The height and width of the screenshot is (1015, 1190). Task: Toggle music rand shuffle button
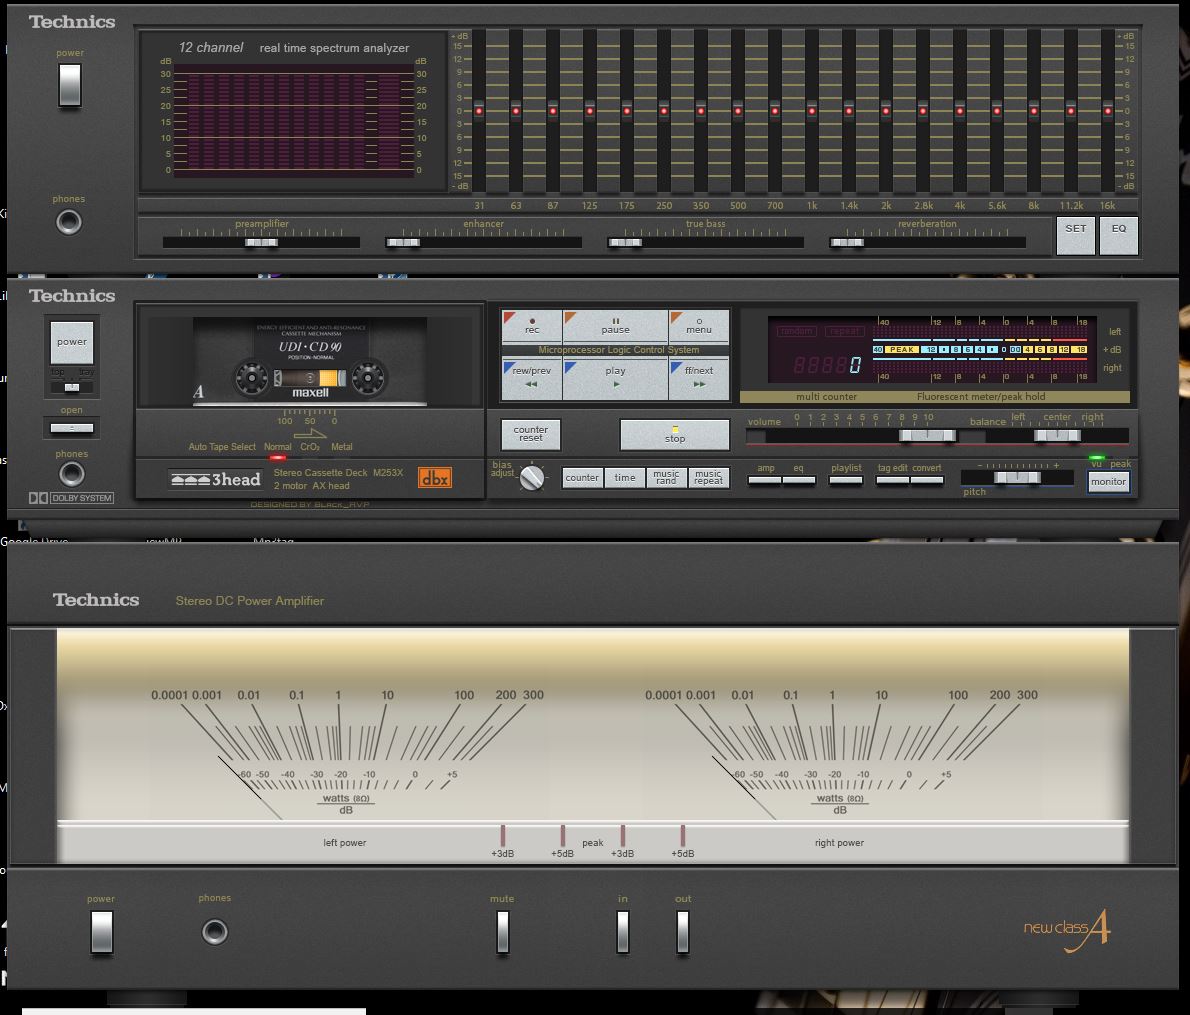[666, 478]
